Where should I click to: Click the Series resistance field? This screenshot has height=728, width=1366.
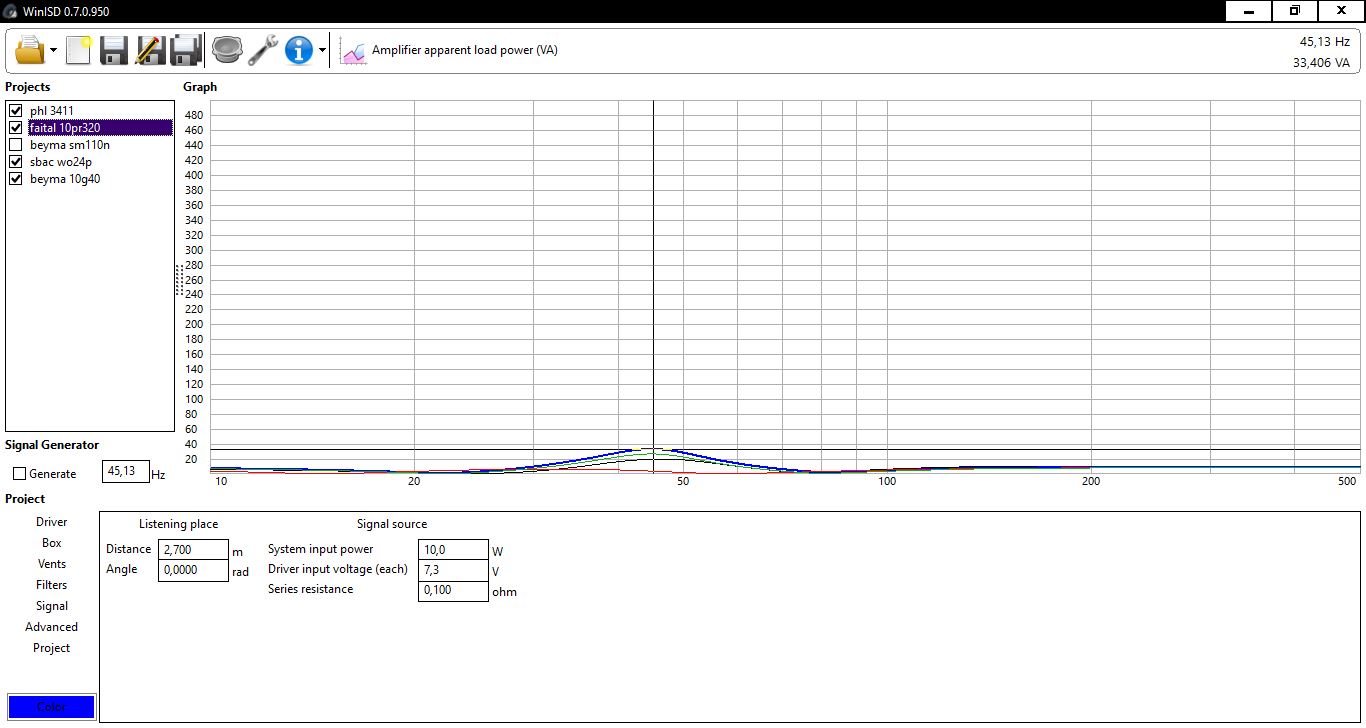tap(453, 590)
